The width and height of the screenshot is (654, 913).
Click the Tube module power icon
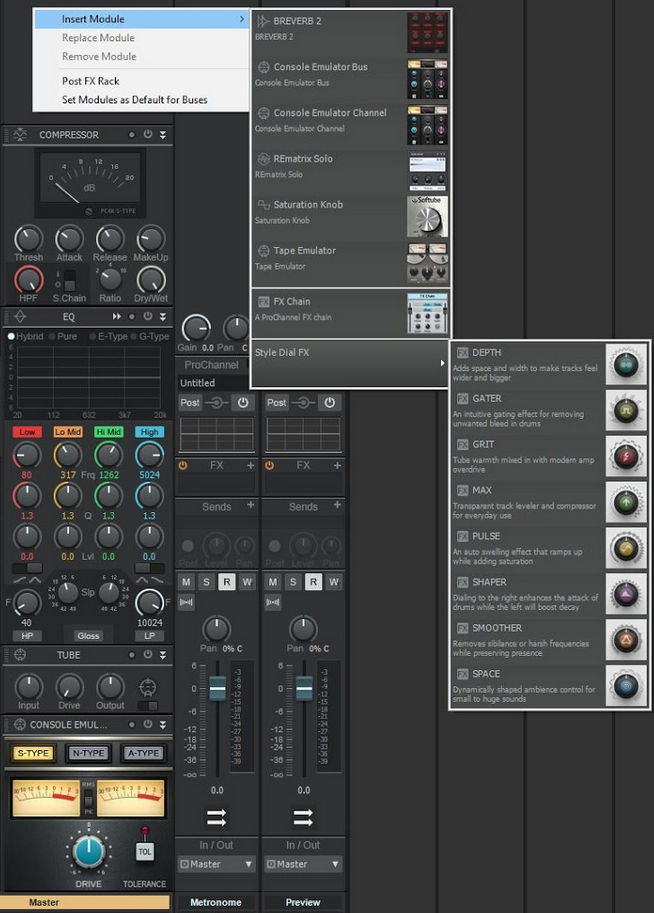pyautogui.click(x=148, y=655)
